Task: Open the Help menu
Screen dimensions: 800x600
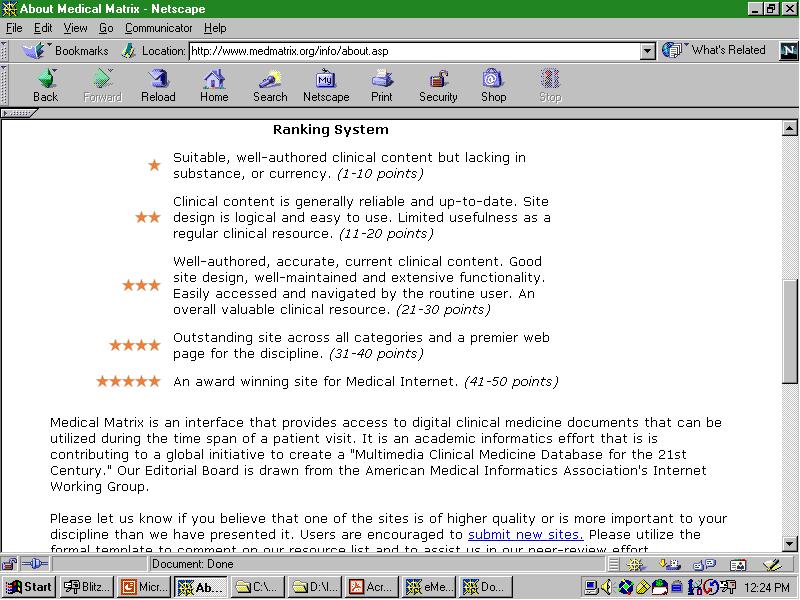Action: point(215,28)
